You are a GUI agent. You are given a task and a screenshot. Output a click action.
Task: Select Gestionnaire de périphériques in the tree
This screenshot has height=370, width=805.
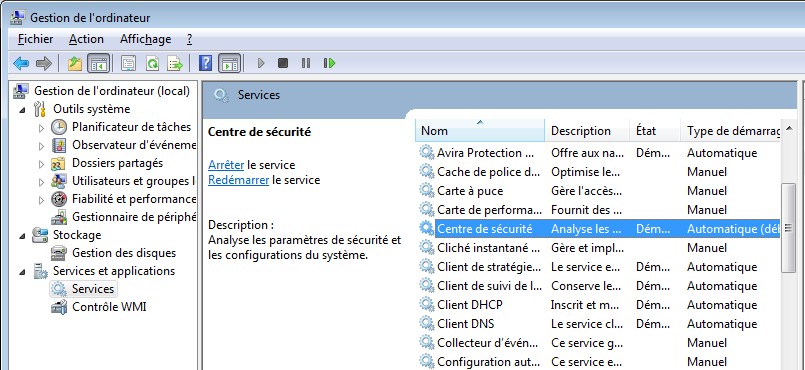point(134,217)
